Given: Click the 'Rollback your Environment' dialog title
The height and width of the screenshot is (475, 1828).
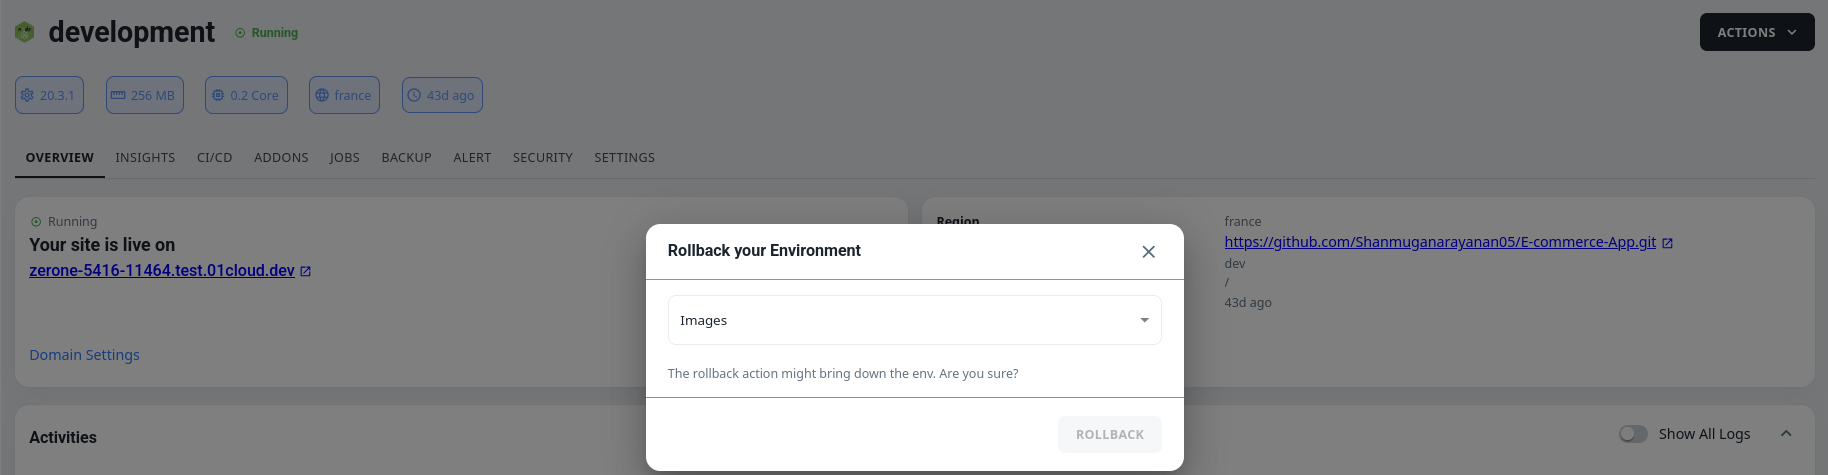Looking at the screenshot, I should coord(764,251).
